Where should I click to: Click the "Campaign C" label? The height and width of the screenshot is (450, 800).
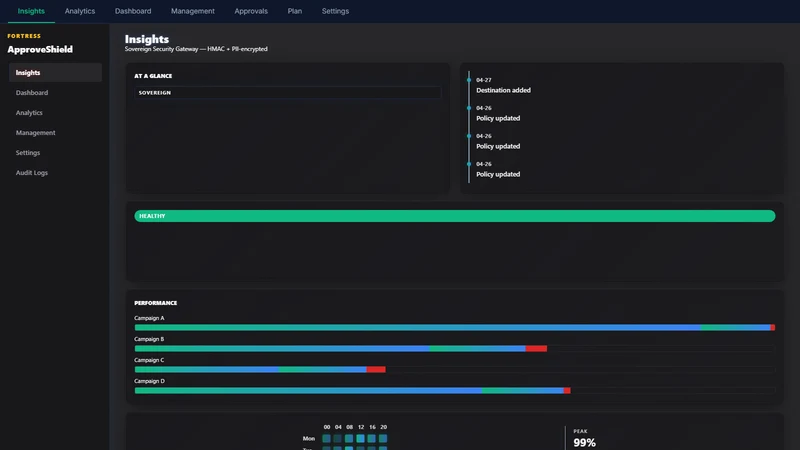tap(149, 360)
